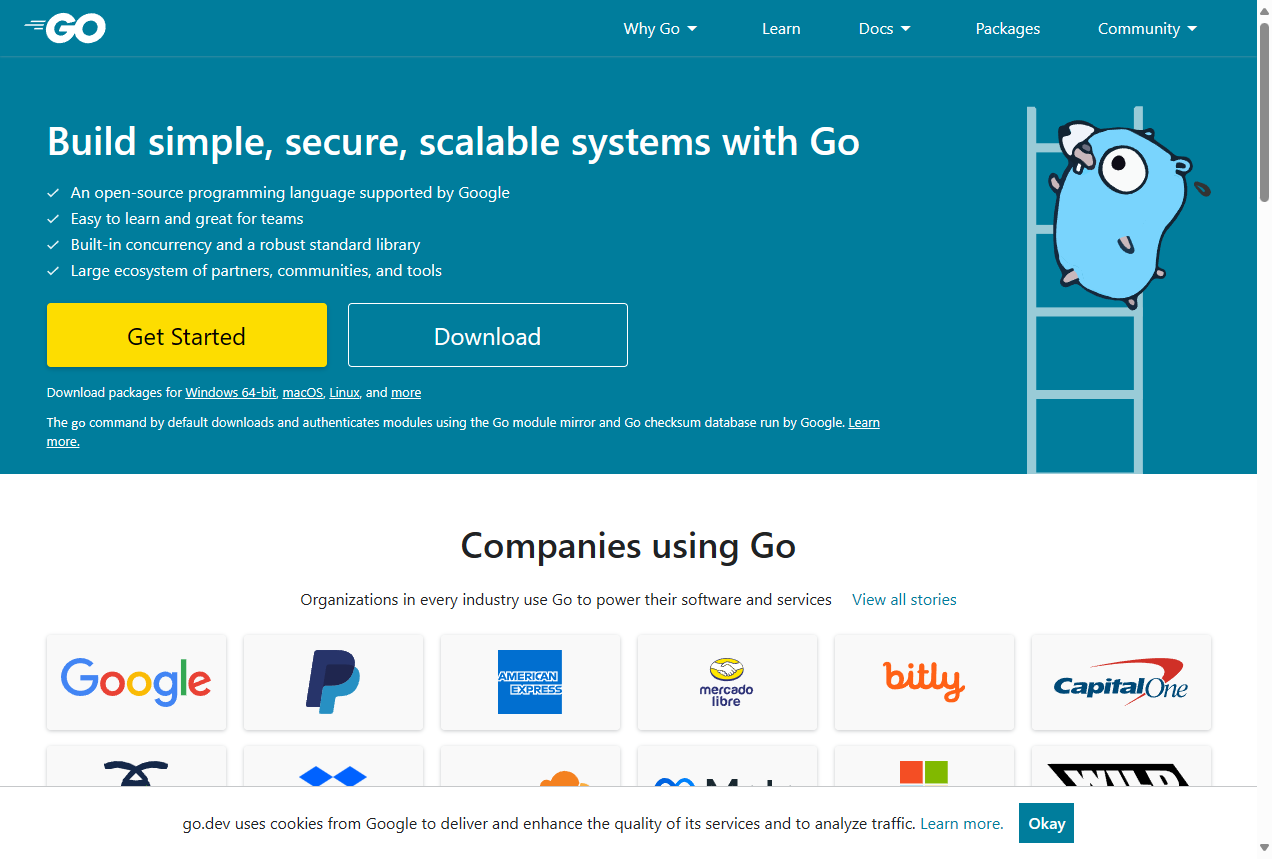Open the Capital One logo card
Viewport: 1272px width, 859px height.
(x=1121, y=682)
